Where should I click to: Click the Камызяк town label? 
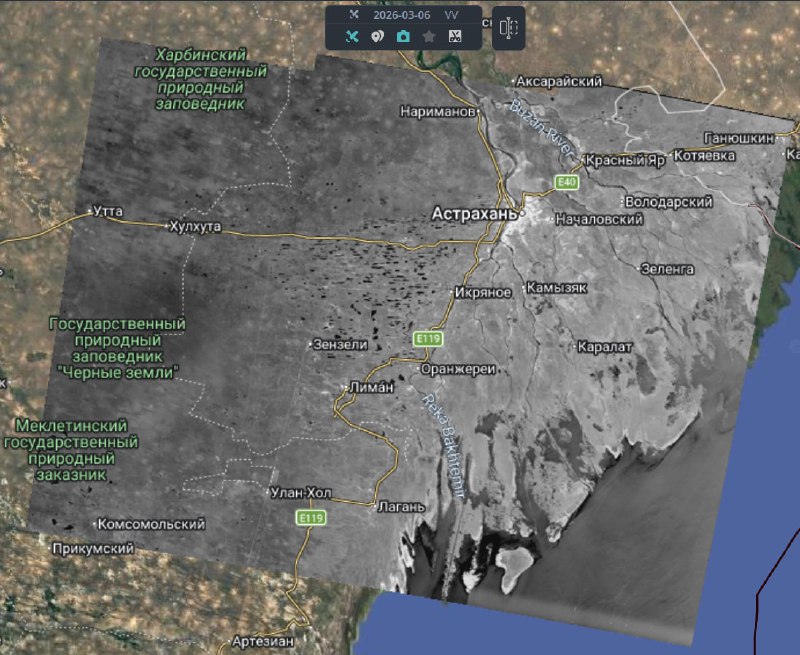pos(556,287)
